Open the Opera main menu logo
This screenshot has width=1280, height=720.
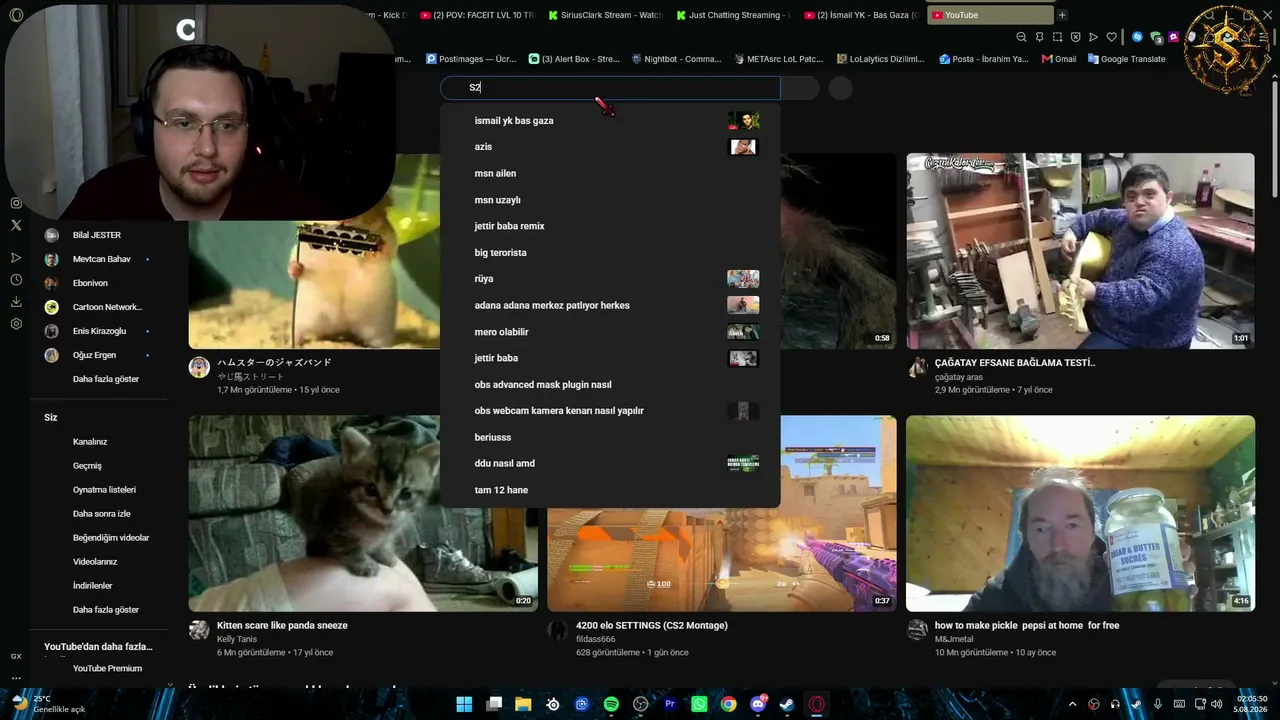pyautogui.click(x=16, y=15)
